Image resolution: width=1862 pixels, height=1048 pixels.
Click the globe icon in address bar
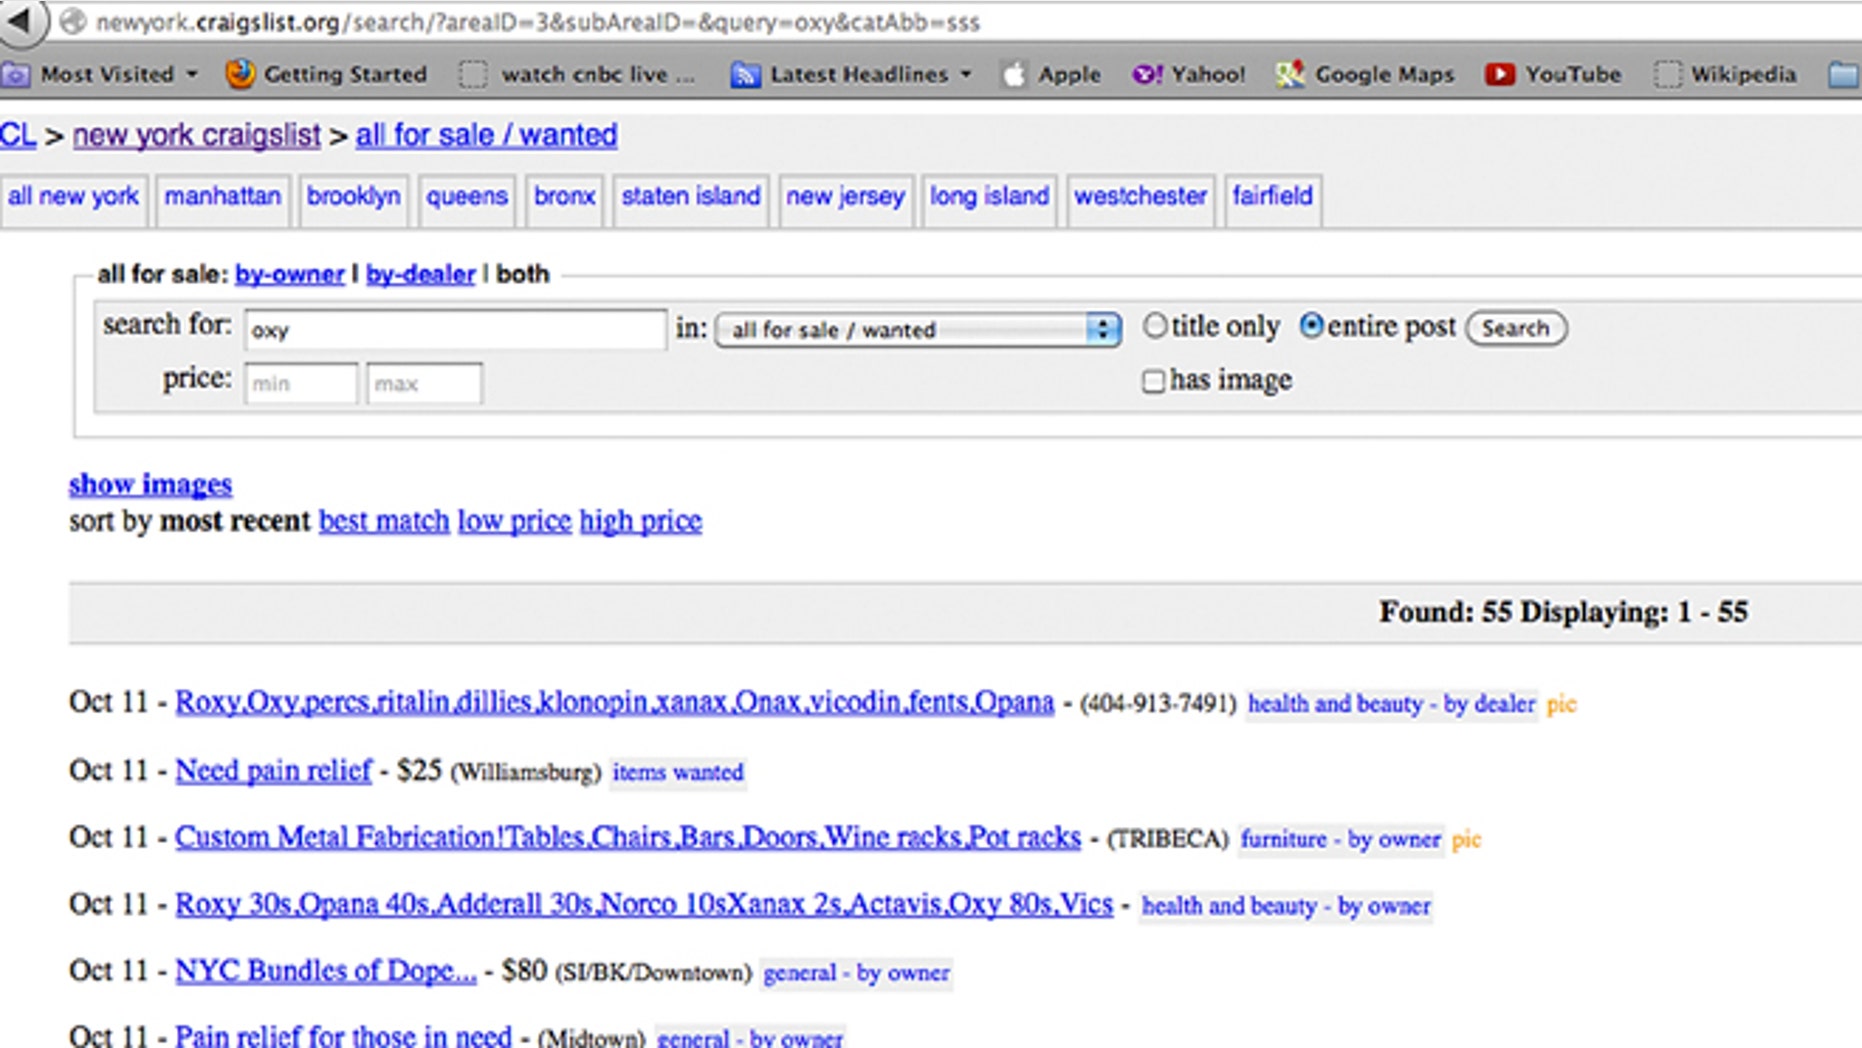pos(72,22)
